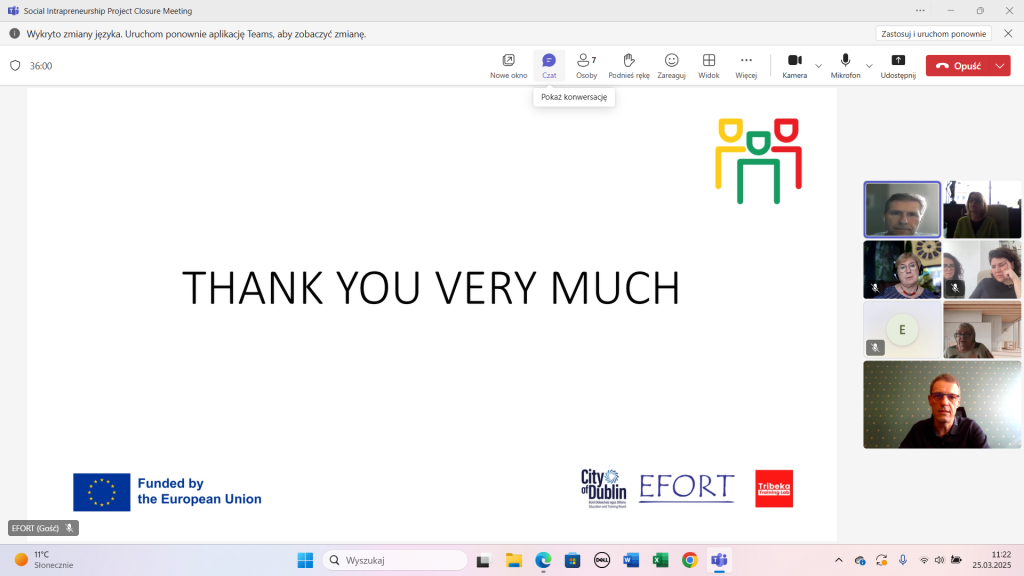Open the Czat conversation panel
Screen dimensions: 1024x576
tap(548, 65)
